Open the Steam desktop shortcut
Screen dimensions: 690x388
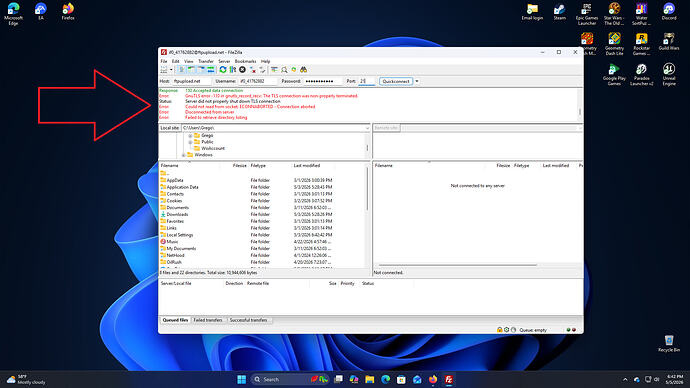pos(560,12)
